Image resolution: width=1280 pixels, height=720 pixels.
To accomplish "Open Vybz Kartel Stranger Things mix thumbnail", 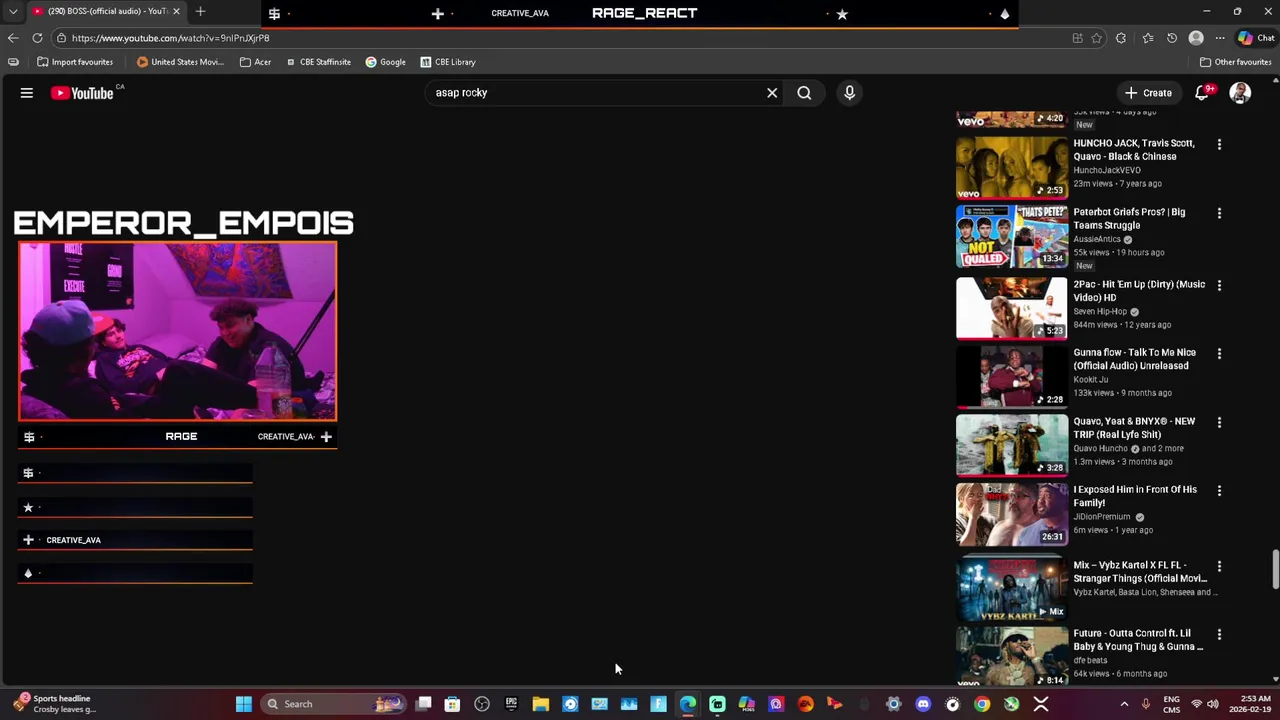I will point(1012,590).
